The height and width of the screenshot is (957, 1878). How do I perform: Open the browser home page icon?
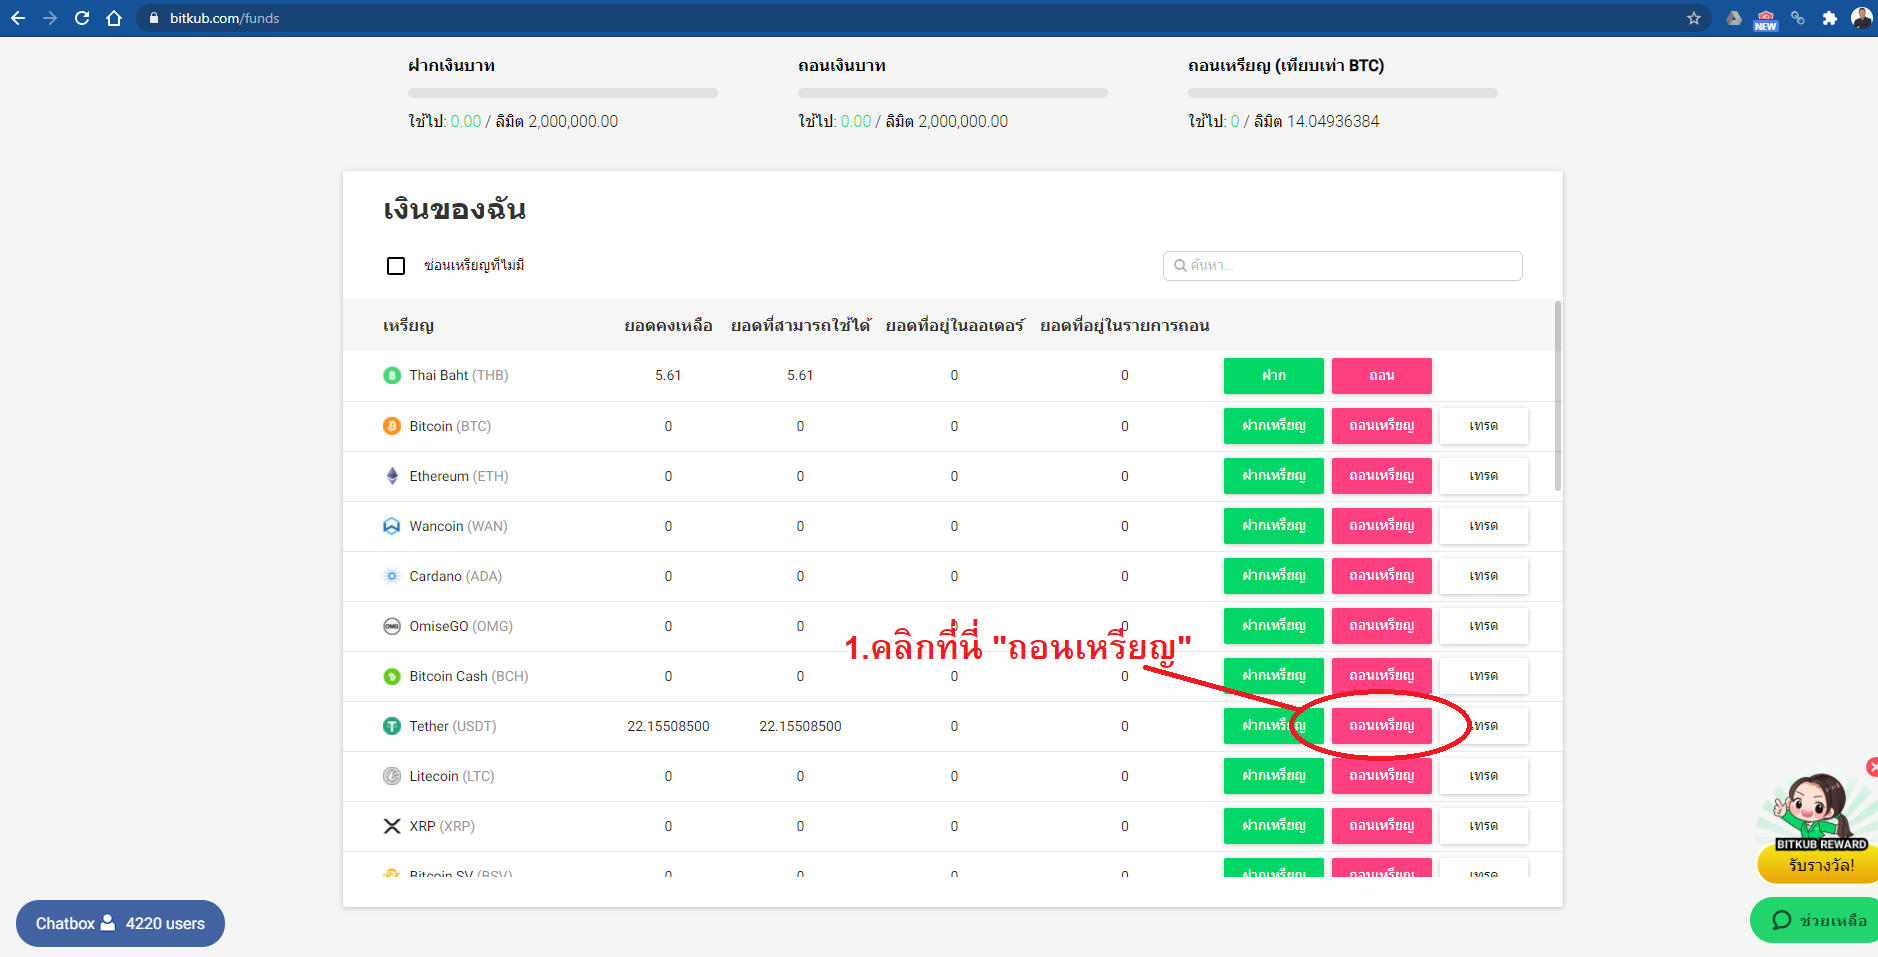114,18
